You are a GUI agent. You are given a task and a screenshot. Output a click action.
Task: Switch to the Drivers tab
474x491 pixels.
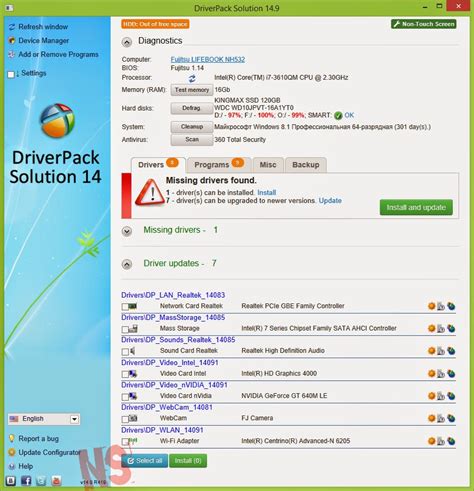click(158, 165)
